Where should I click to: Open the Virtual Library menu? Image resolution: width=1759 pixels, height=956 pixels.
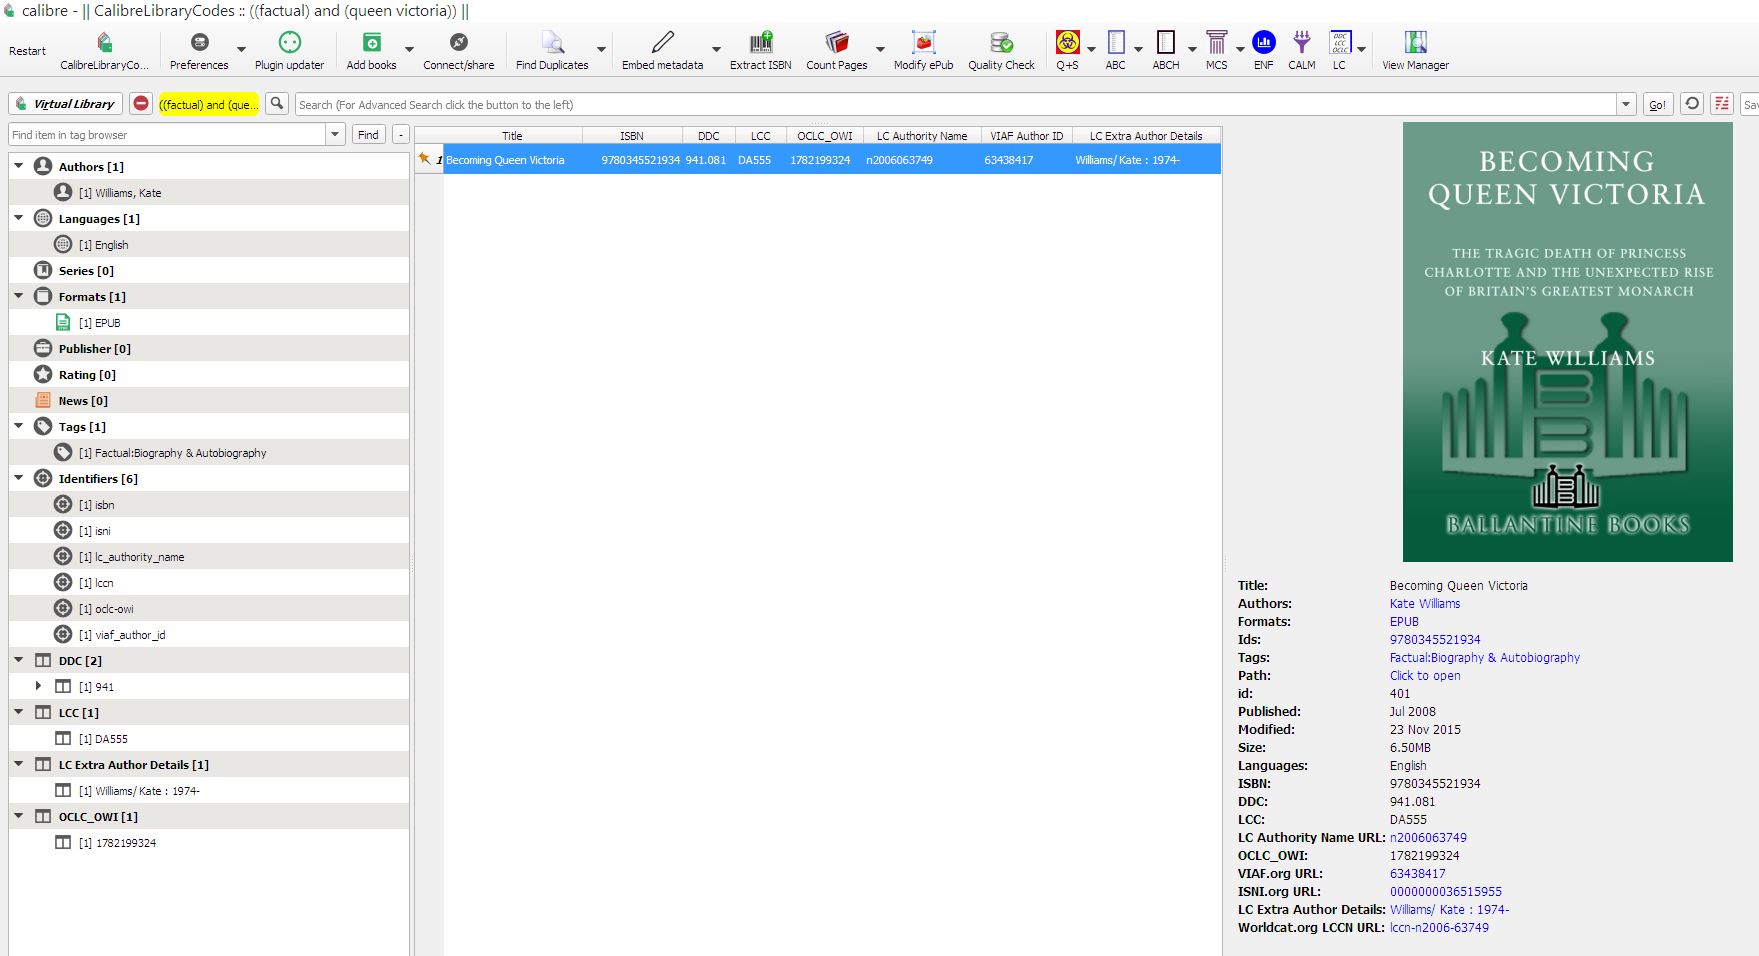66,104
